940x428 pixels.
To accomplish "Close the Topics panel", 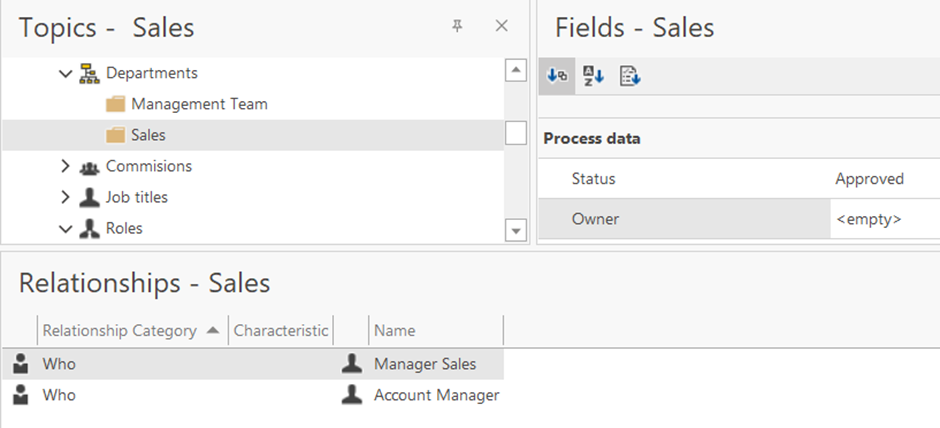I will [502, 26].
